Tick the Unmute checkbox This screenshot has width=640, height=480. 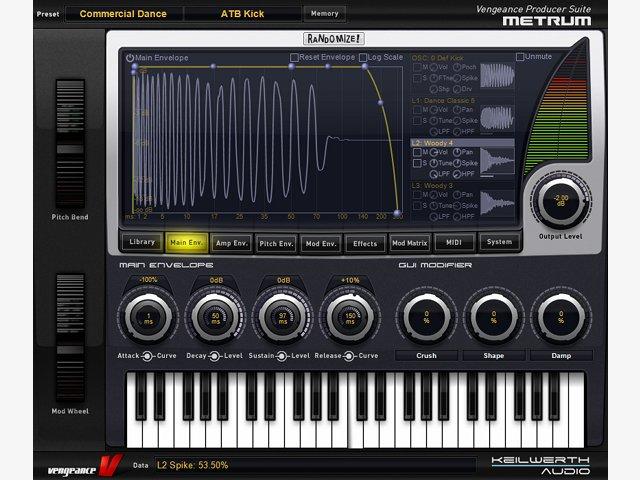point(520,57)
